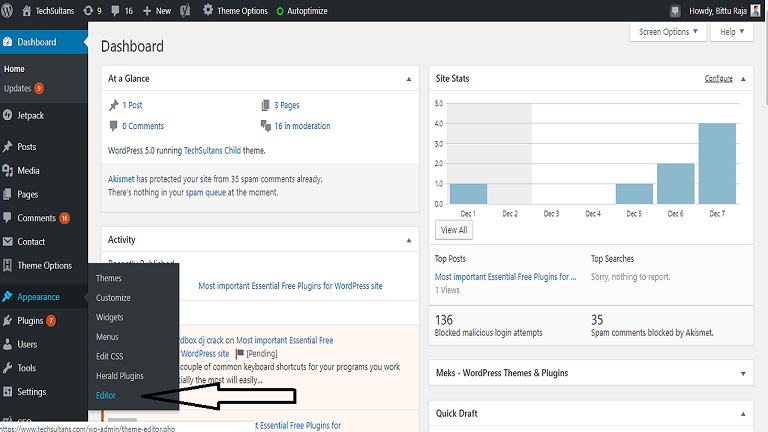Collapse the Quick Draft widget
768x432 pixels.
743,414
